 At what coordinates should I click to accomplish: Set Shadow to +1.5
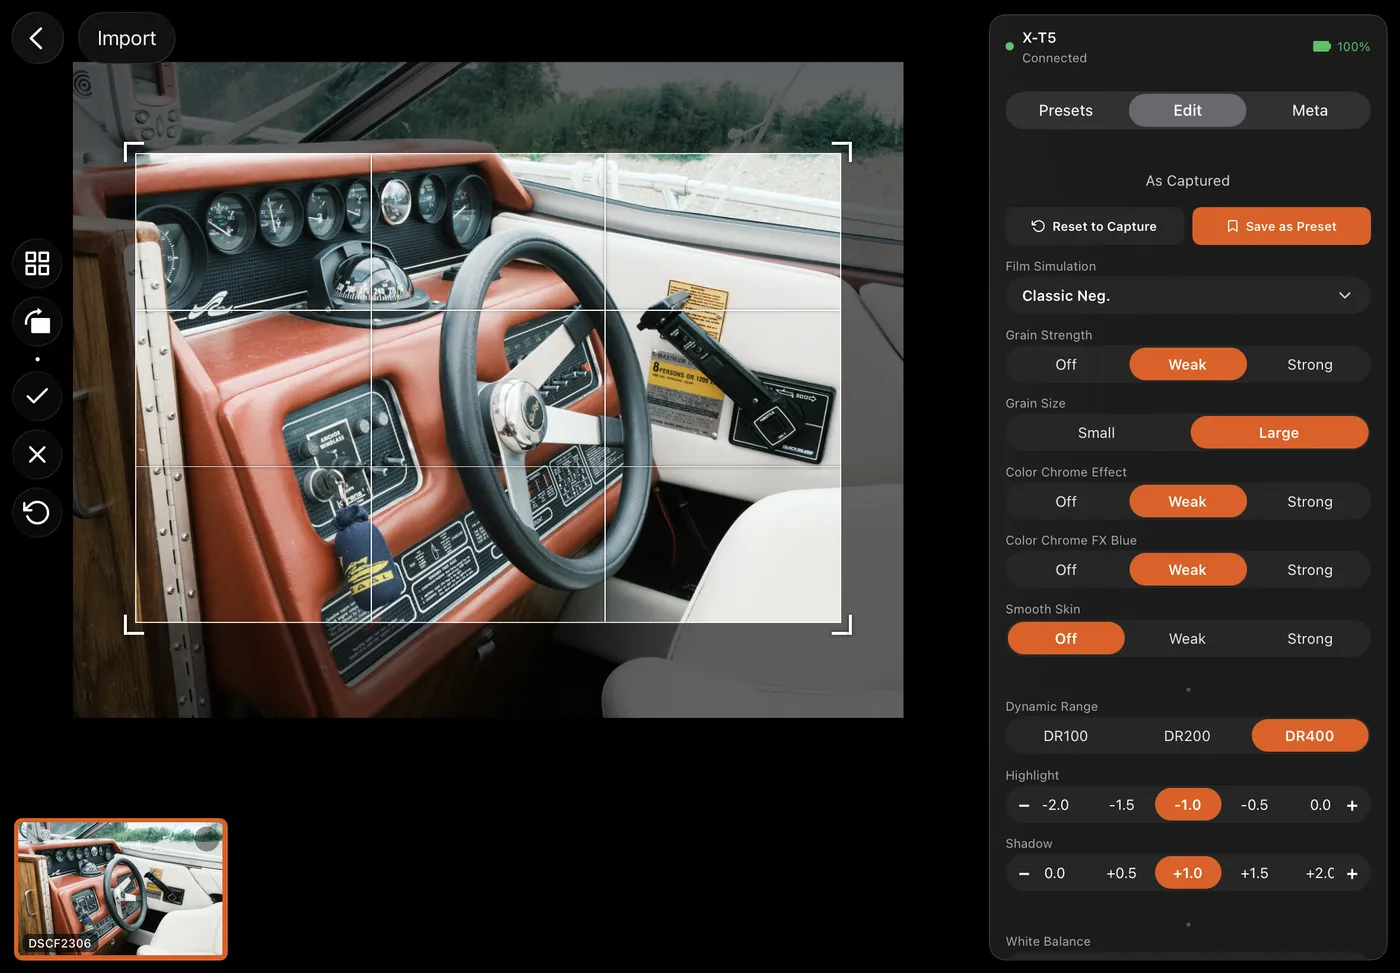(1254, 873)
